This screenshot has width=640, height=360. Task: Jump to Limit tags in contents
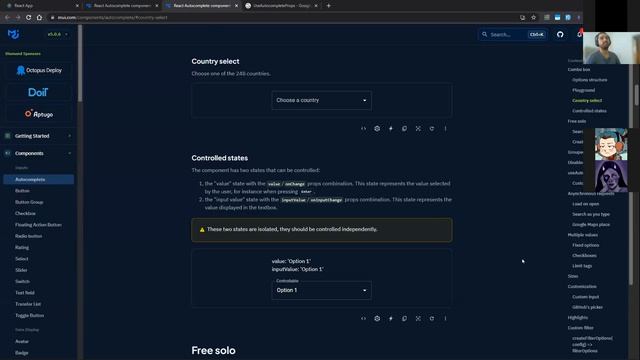point(582,266)
